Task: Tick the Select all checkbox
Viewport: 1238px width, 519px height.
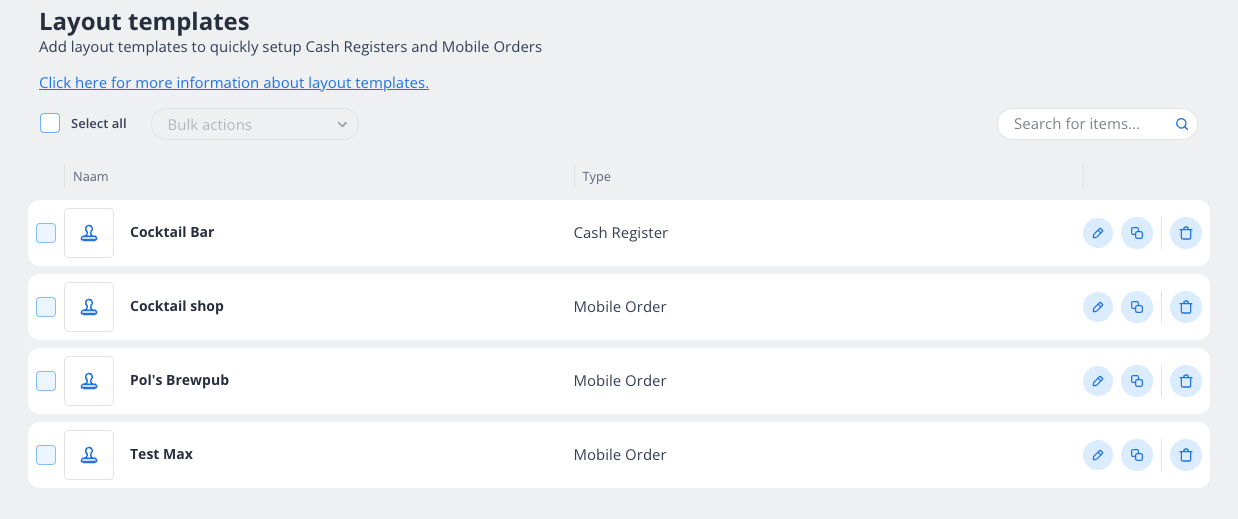Action: coord(50,123)
